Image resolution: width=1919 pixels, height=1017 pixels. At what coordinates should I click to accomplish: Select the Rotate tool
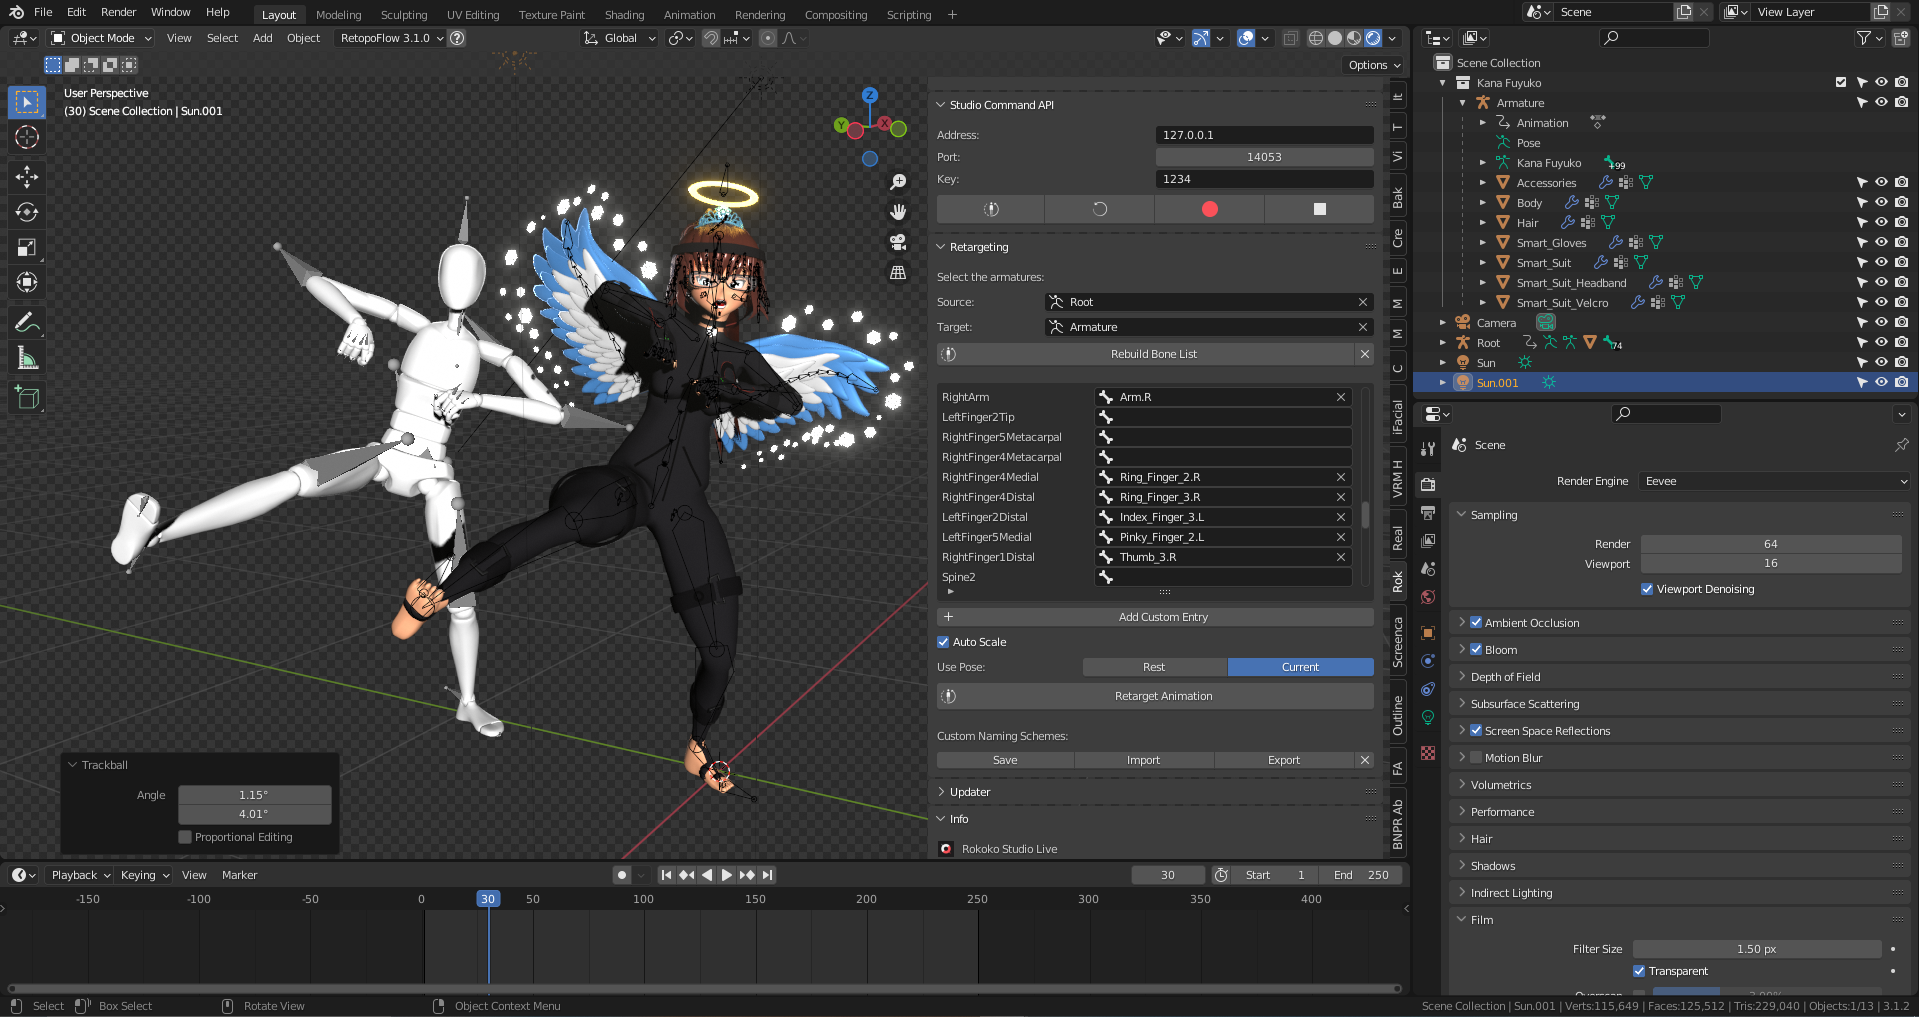27,211
